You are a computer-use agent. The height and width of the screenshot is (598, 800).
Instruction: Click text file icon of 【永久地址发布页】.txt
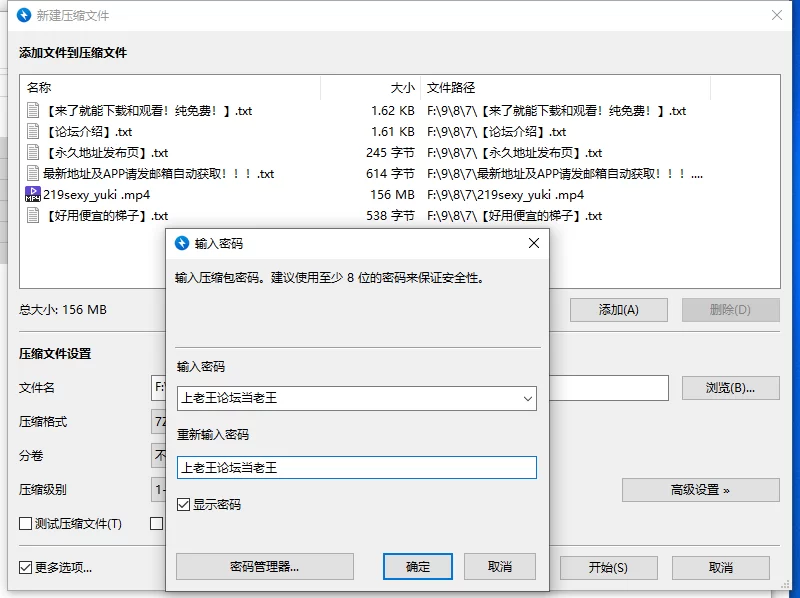click(33, 153)
